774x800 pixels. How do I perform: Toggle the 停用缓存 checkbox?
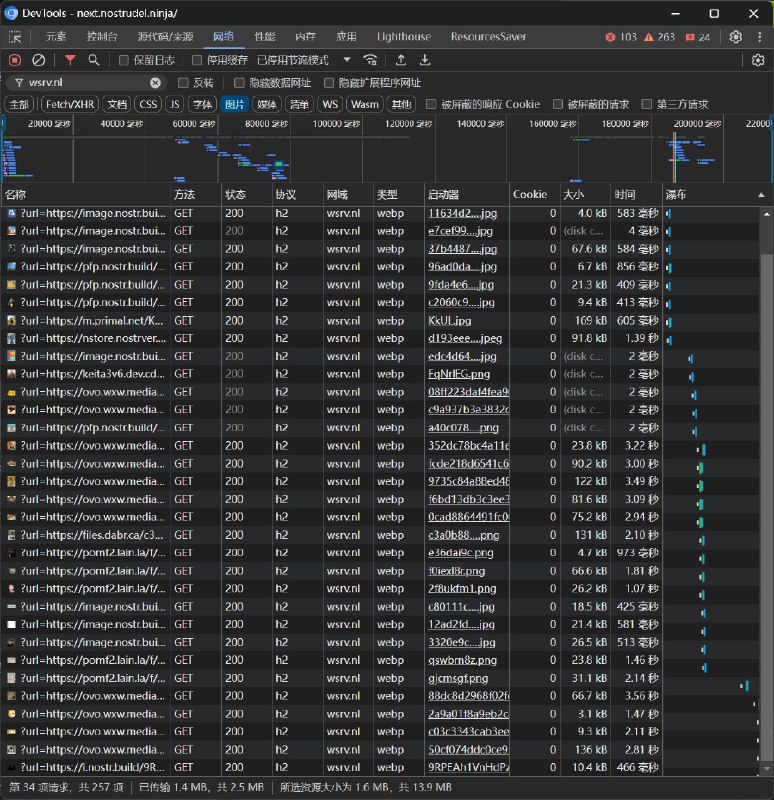tap(197, 60)
